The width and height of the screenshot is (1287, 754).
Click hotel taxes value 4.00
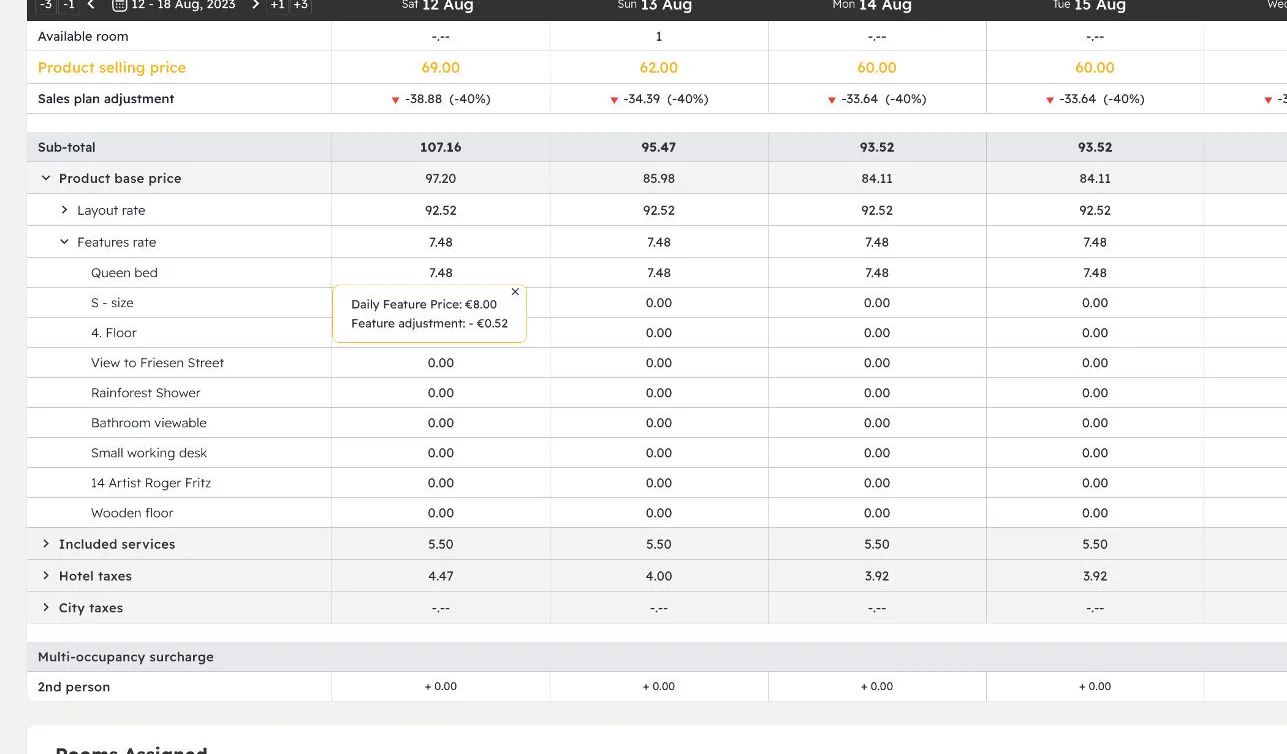(x=659, y=576)
